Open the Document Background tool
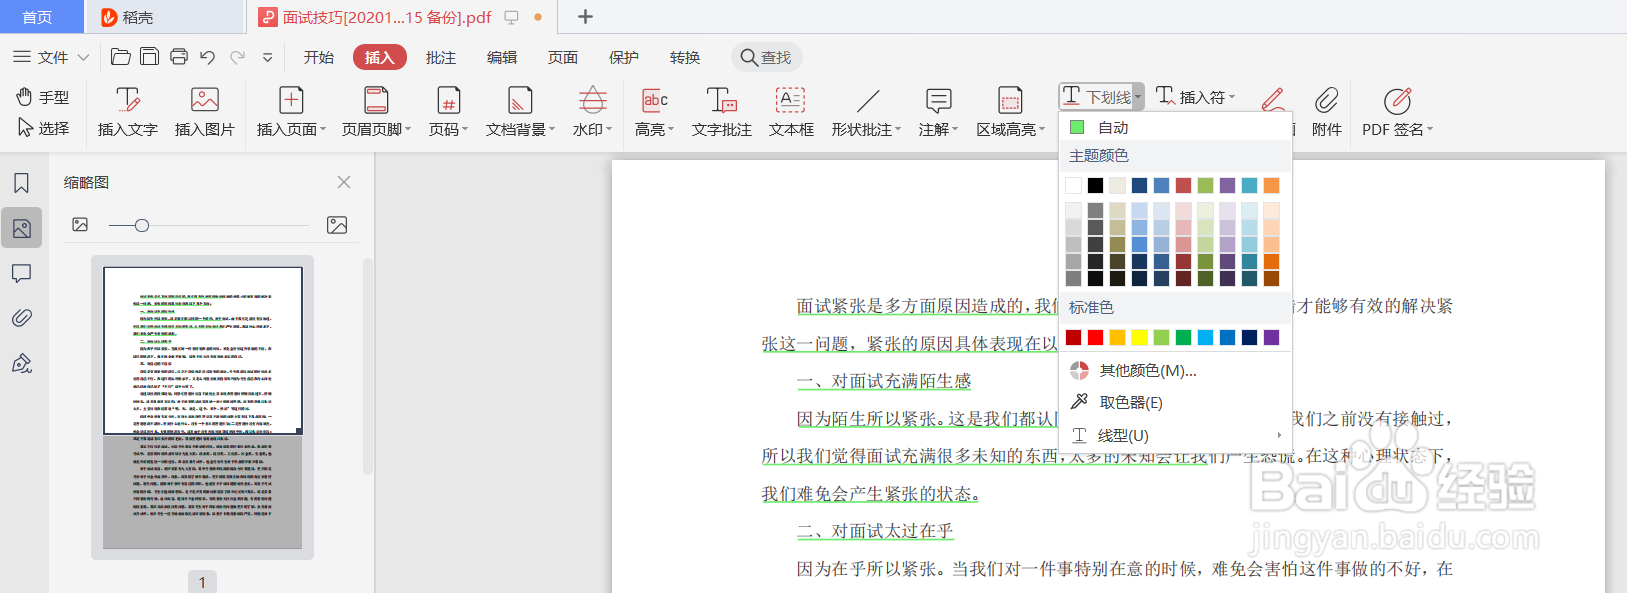This screenshot has width=1627, height=593. pos(520,111)
